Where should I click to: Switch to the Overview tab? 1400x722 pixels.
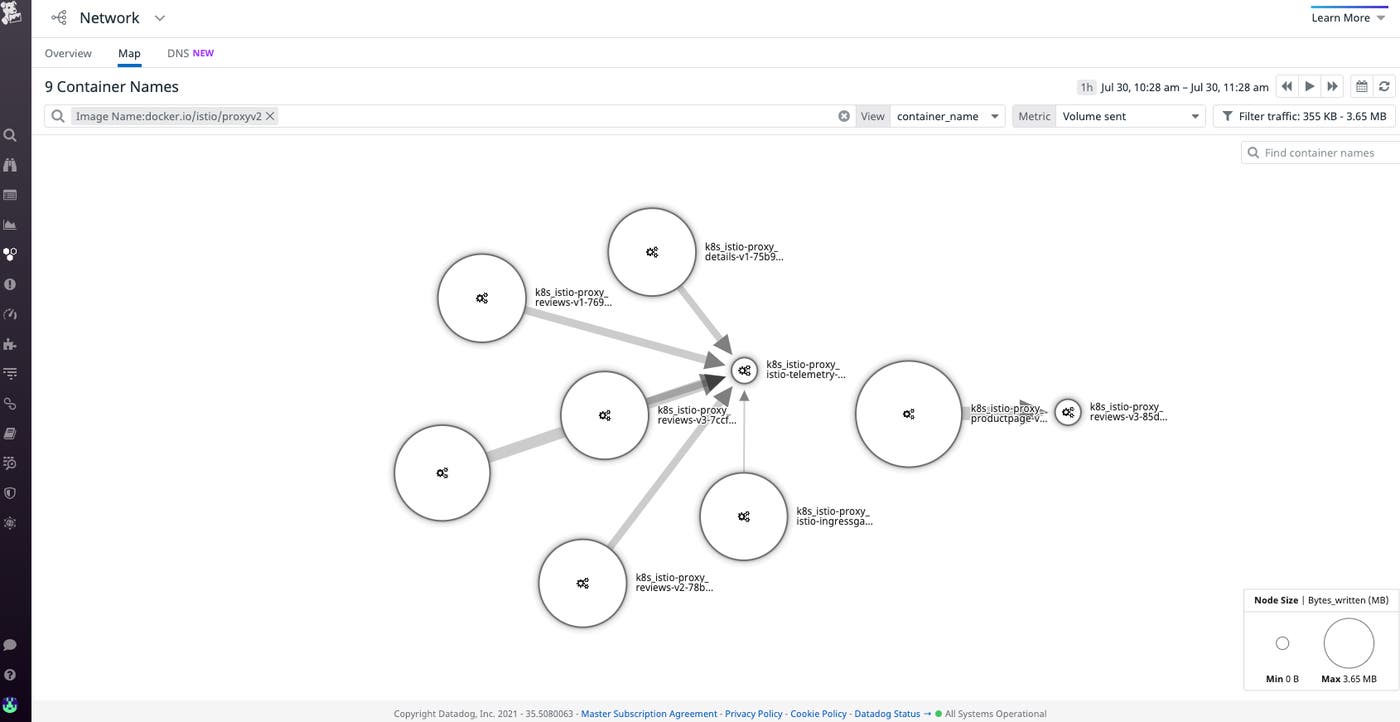68,53
